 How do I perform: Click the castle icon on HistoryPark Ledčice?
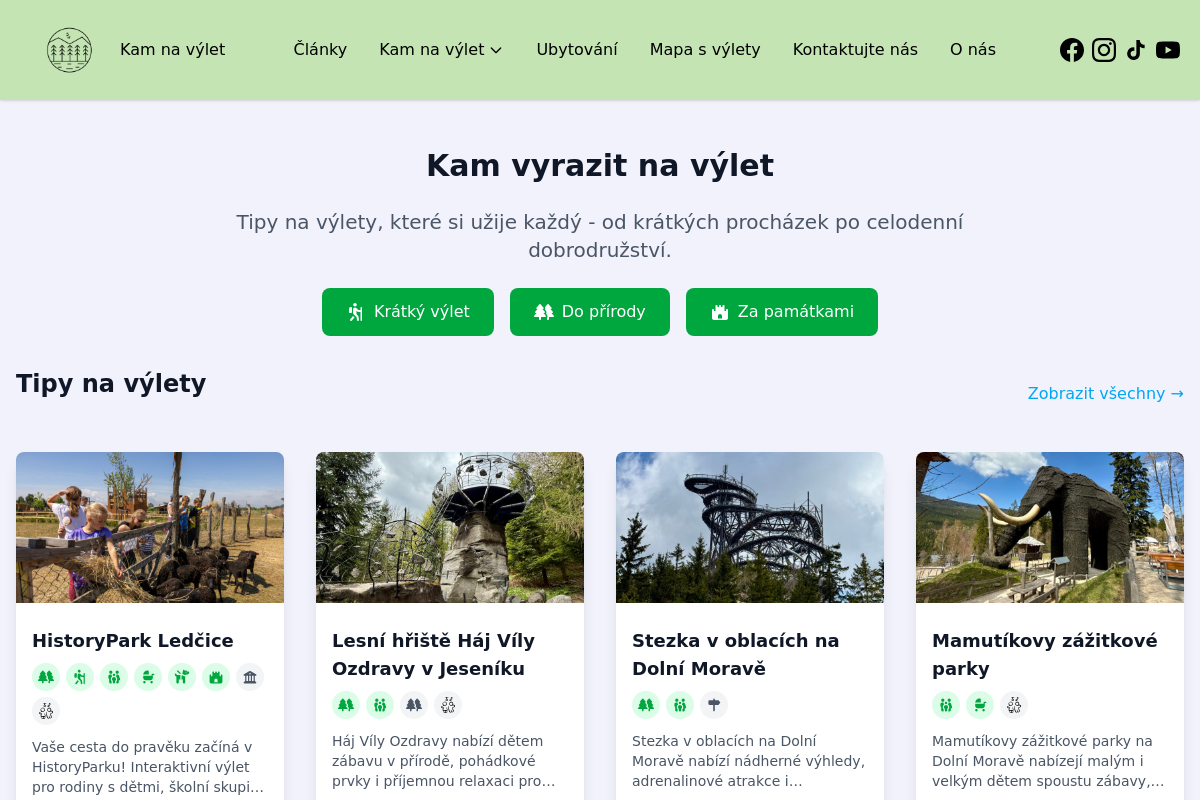pyautogui.click(x=216, y=677)
